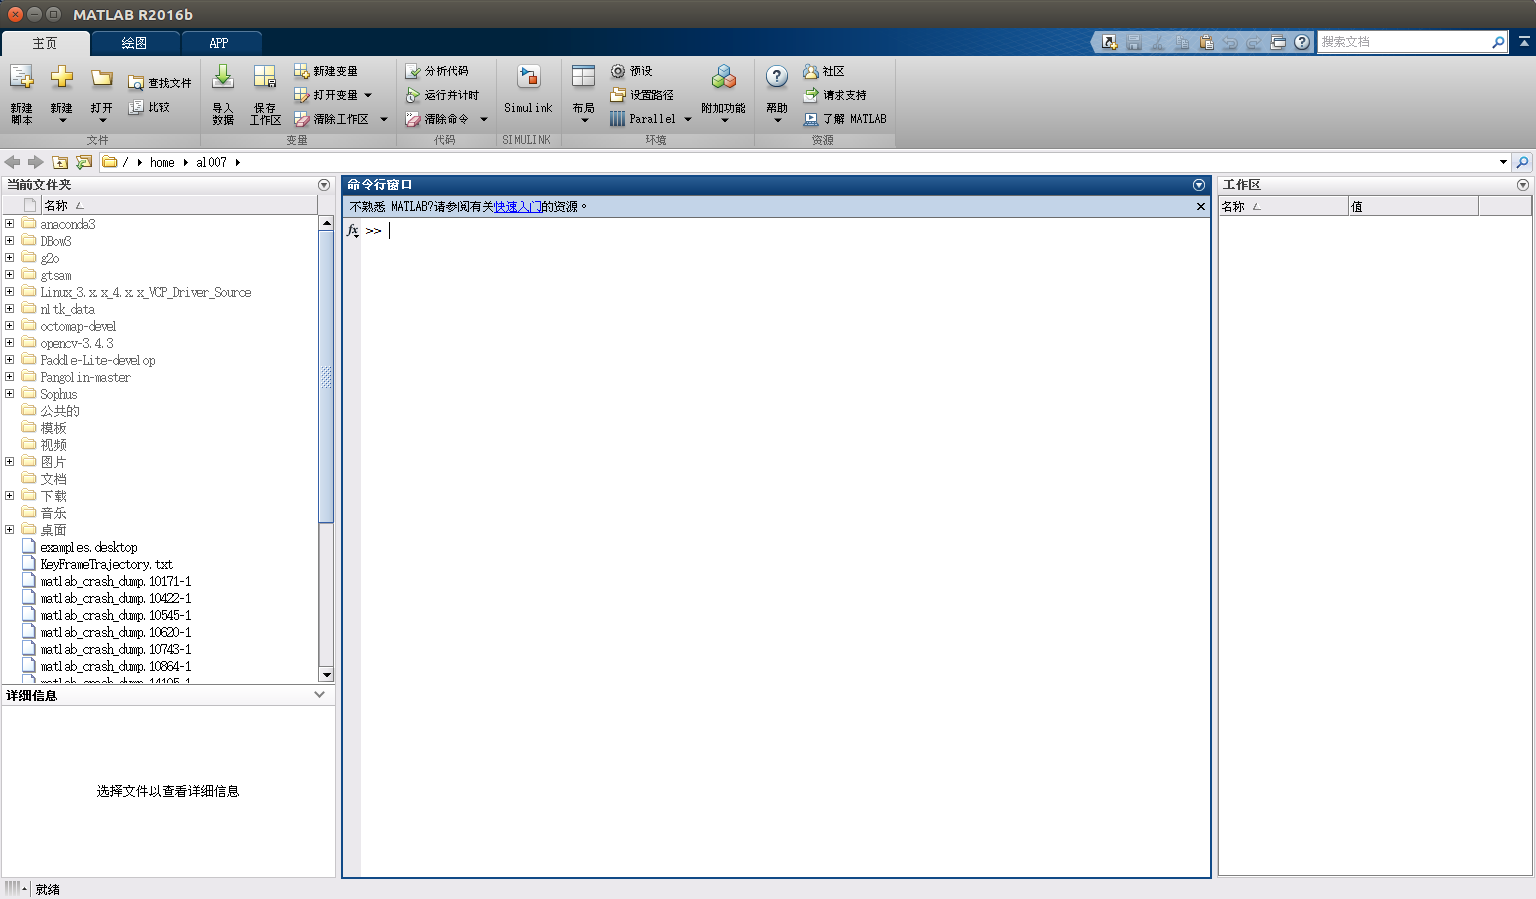Click the forward navigation arrow
This screenshot has width=1536, height=899.
point(35,162)
